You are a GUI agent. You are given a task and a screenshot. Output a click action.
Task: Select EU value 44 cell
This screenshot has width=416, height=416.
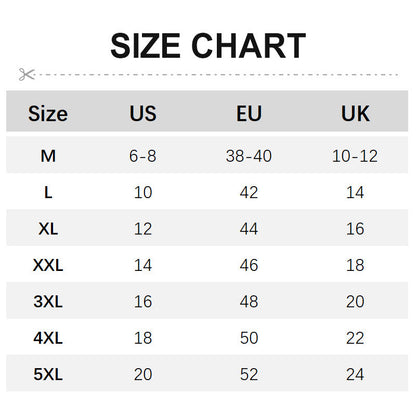pos(249,229)
